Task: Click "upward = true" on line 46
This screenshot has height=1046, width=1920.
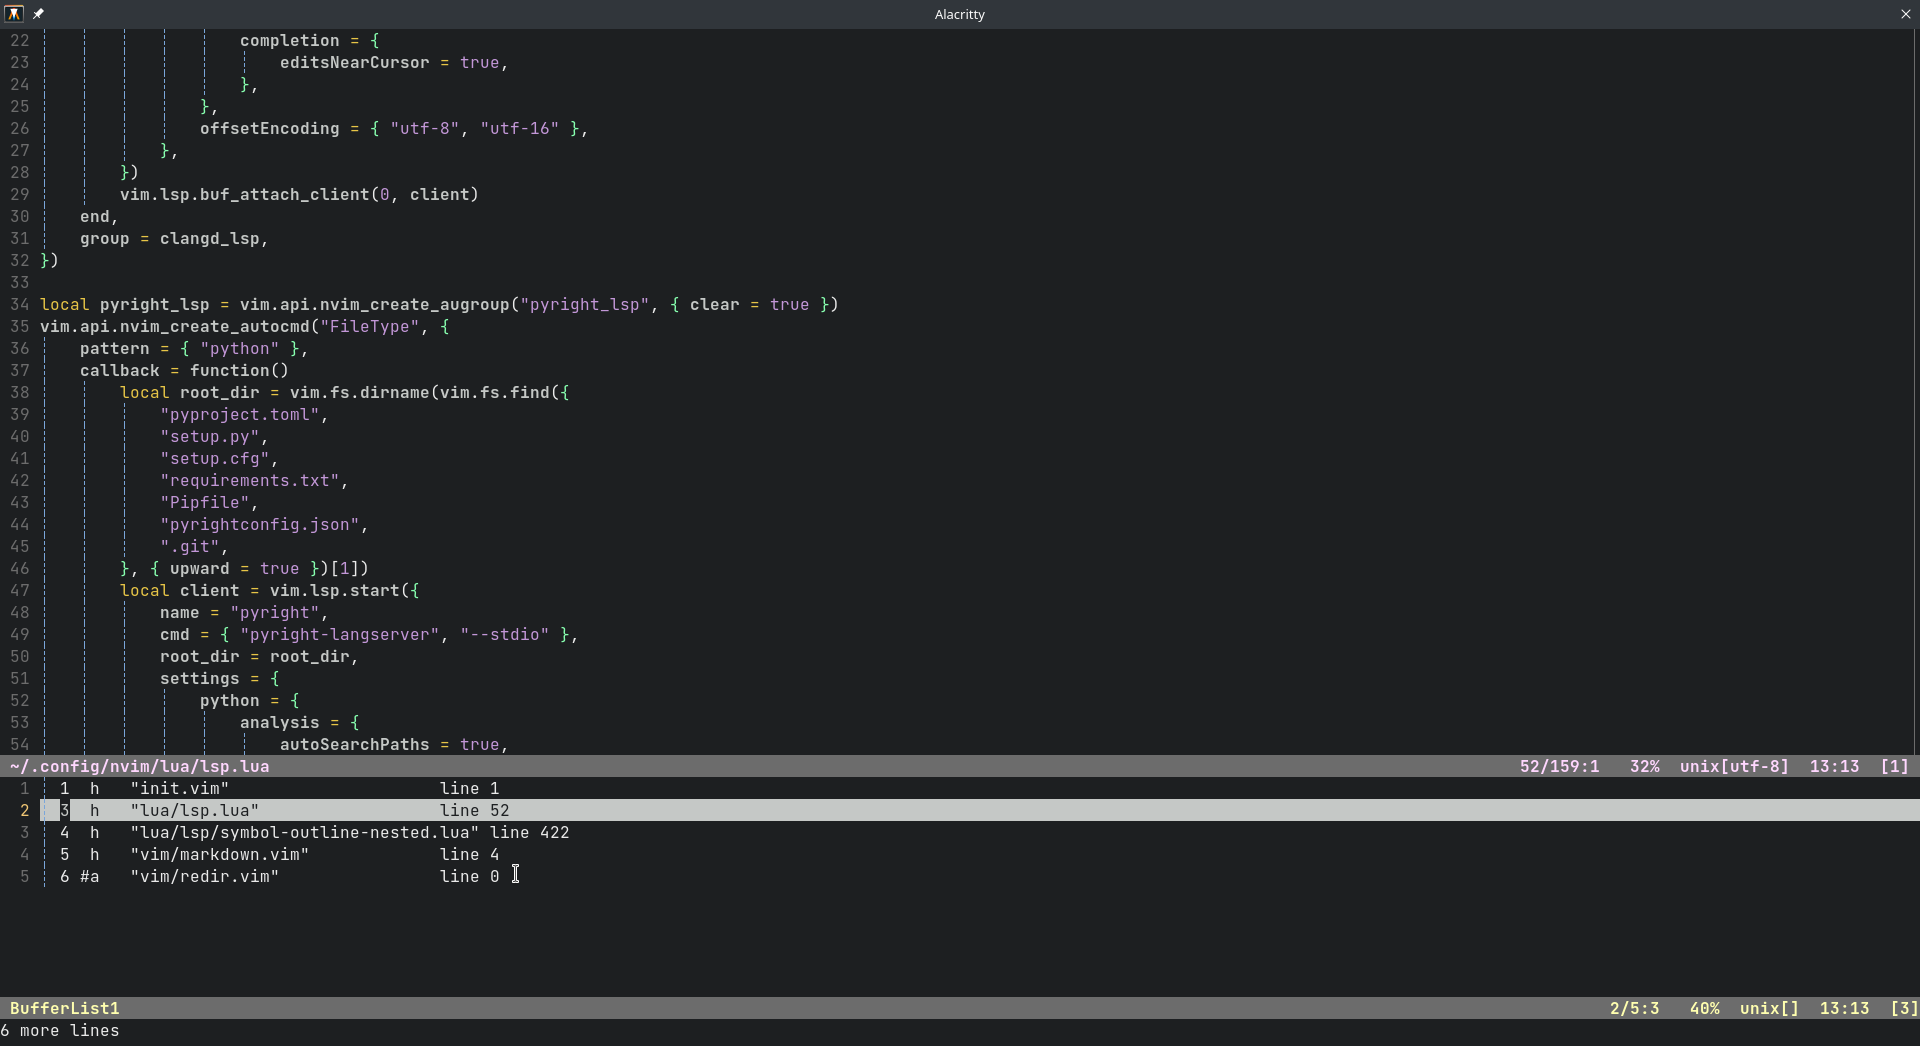Action: click(234, 568)
